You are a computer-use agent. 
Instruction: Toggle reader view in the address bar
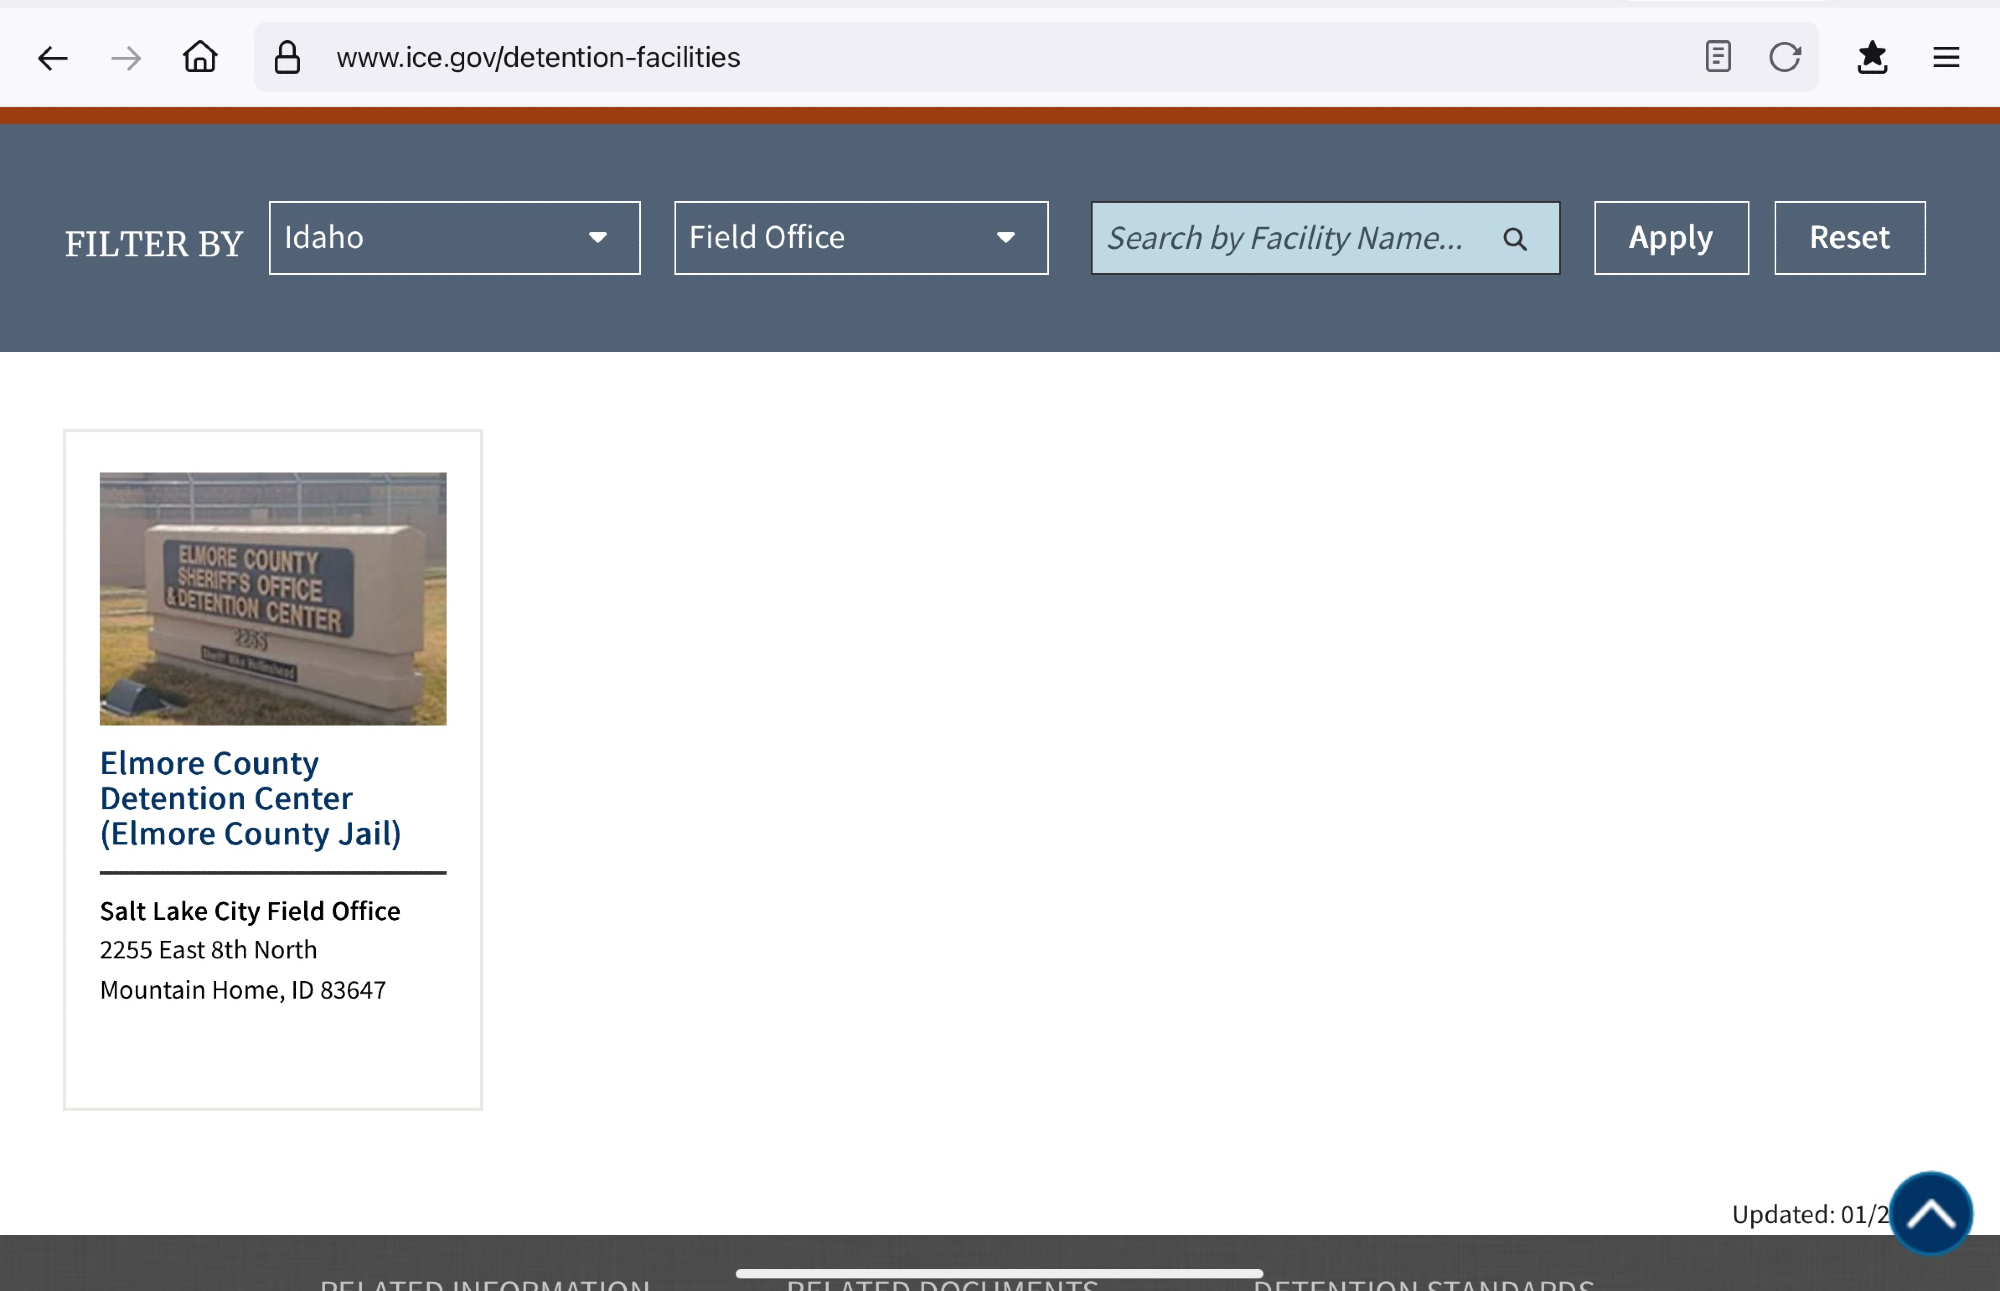click(x=1717, y=57)
